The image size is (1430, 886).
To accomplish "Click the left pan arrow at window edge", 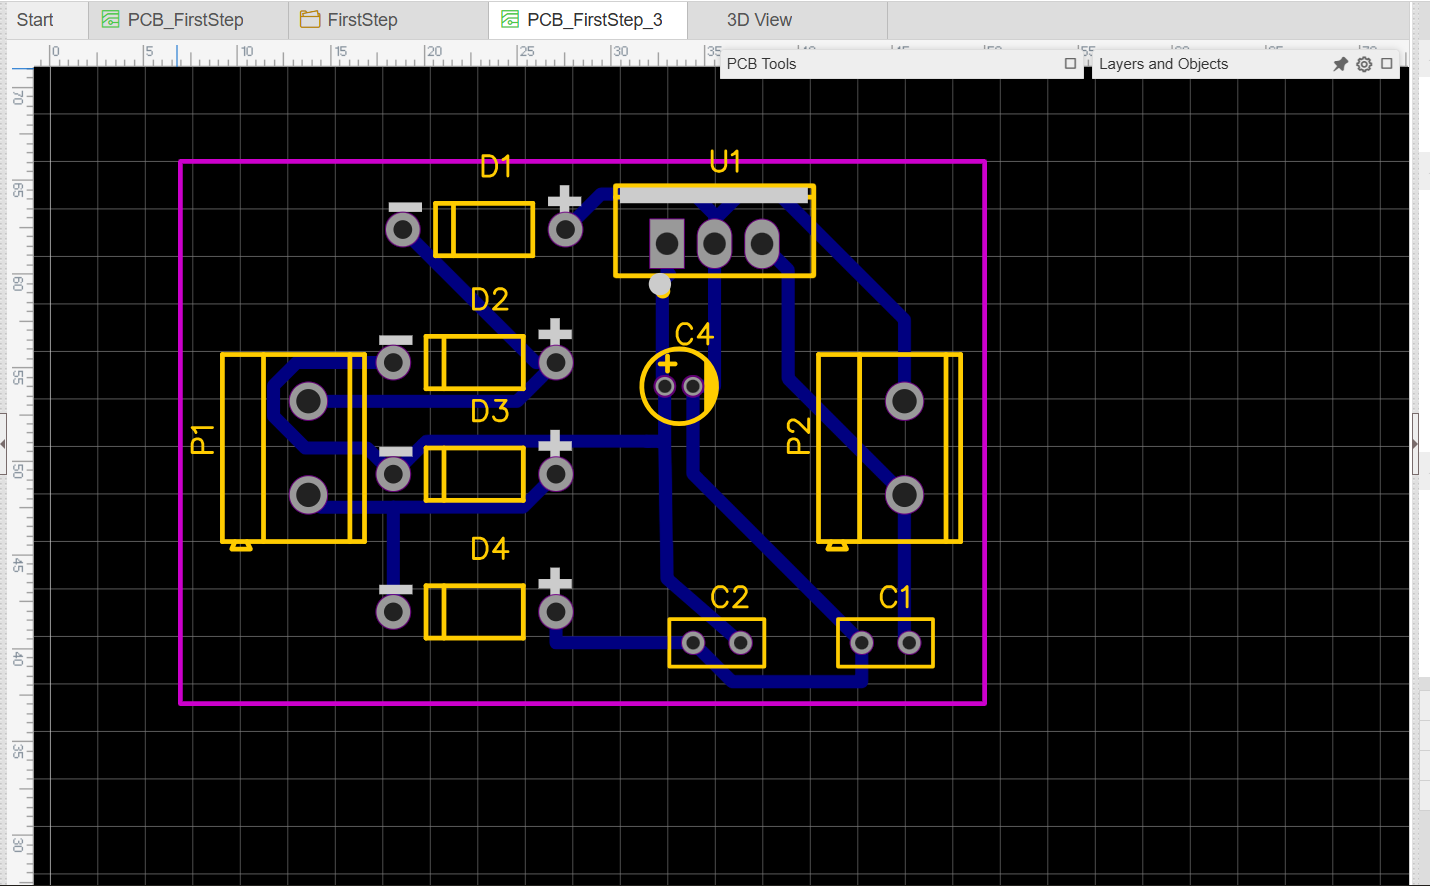I will coord(5,445).
